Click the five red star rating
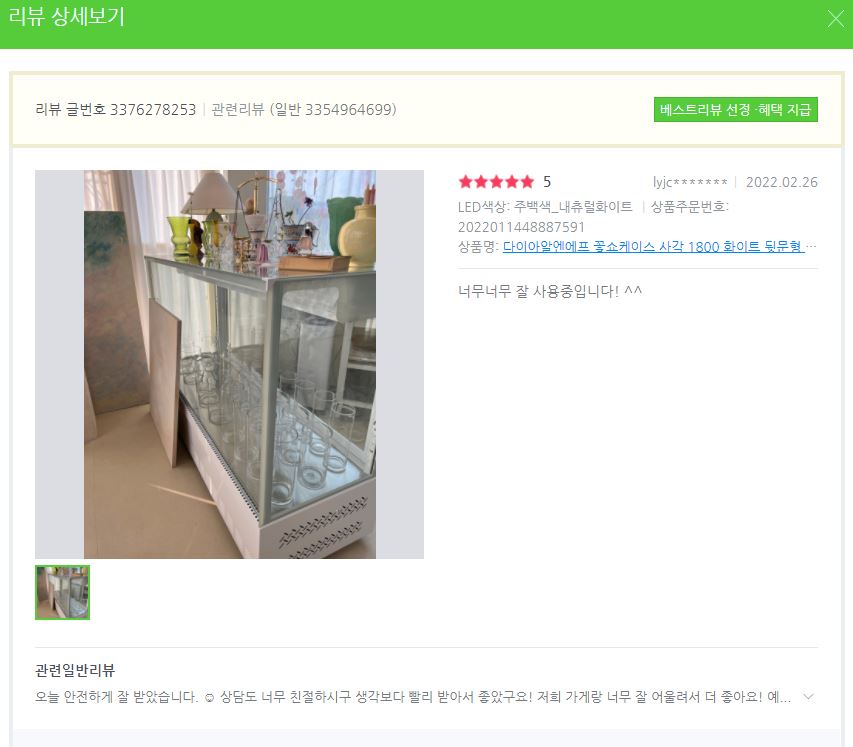 point(496,182)
